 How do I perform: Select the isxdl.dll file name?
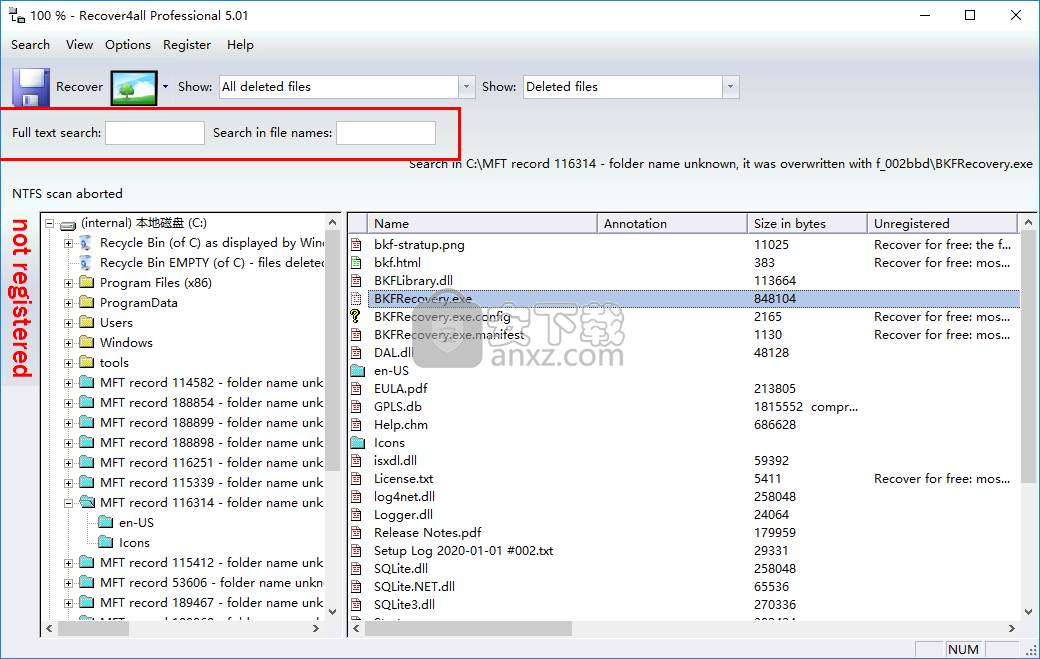click(395, 460)
